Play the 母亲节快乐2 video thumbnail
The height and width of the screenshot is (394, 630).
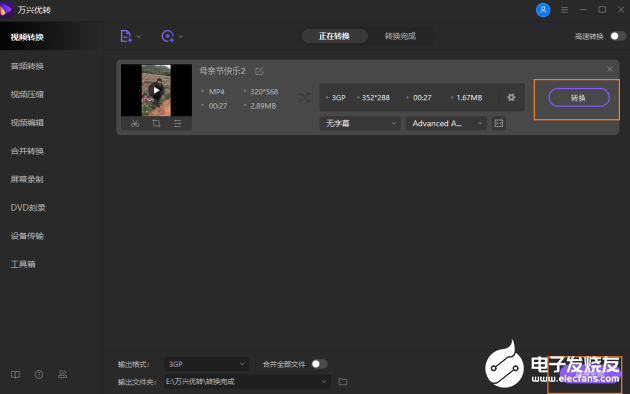click(156, 90)
